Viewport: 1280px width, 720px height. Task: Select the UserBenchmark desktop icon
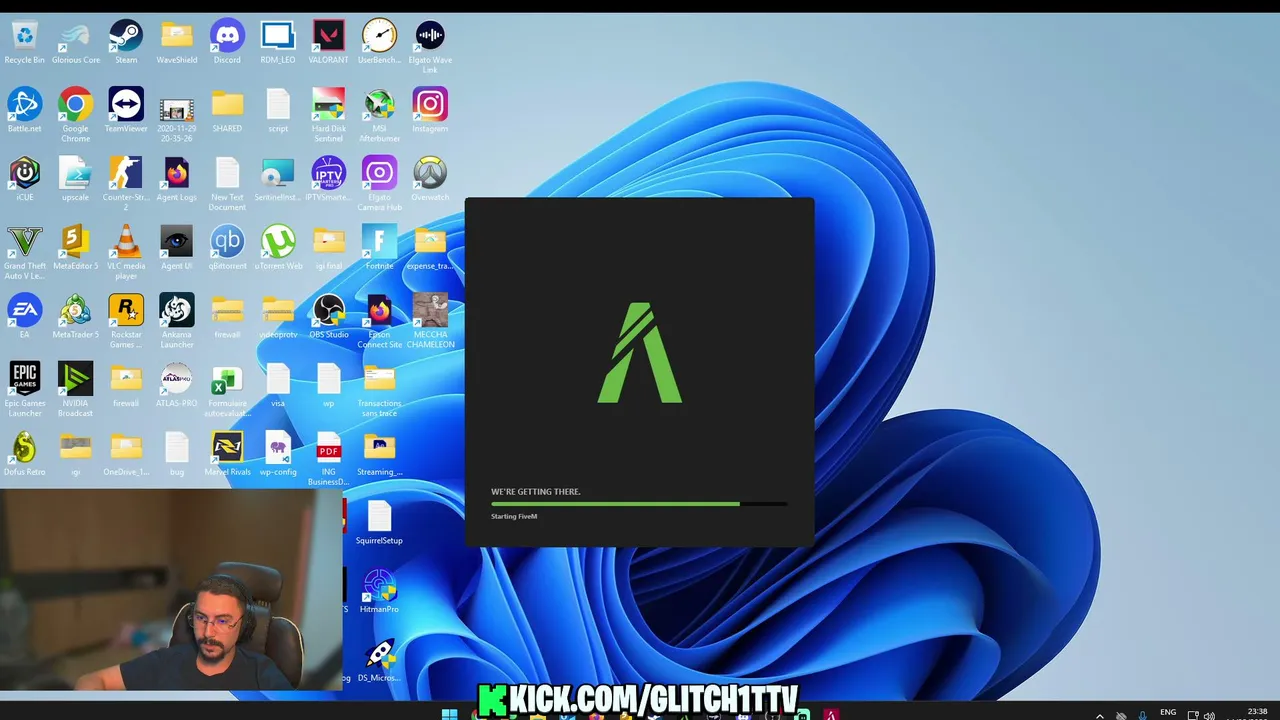(379, 36)
